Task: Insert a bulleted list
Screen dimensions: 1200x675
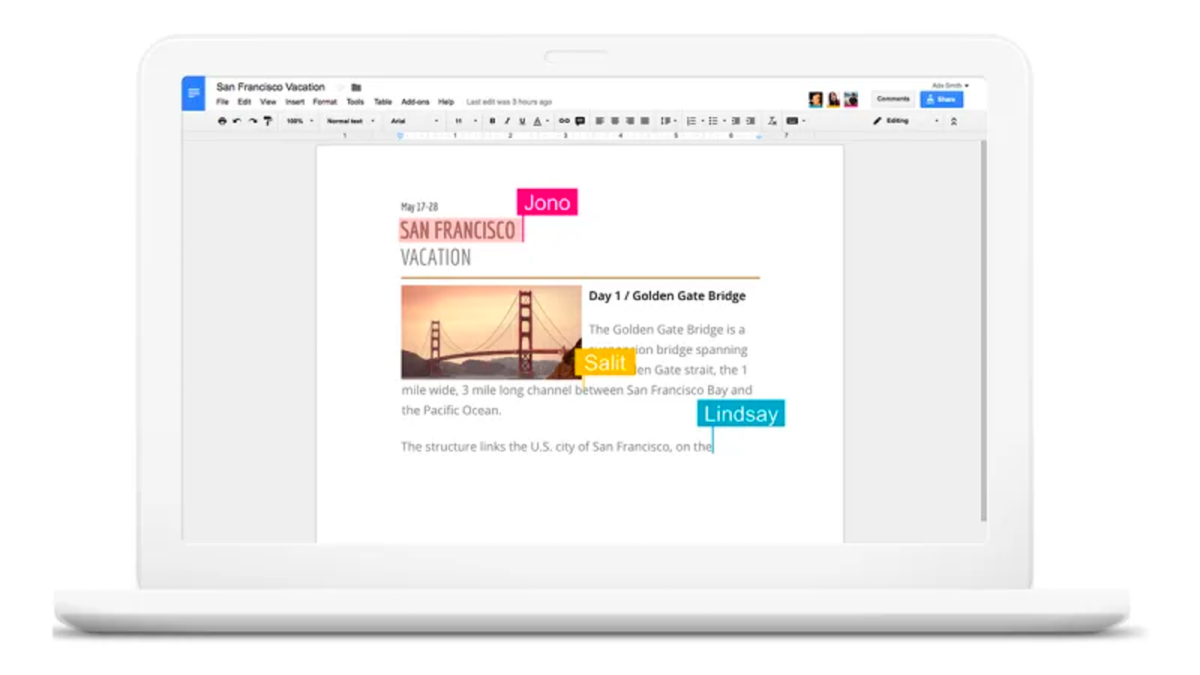Action: click(713, 121)
